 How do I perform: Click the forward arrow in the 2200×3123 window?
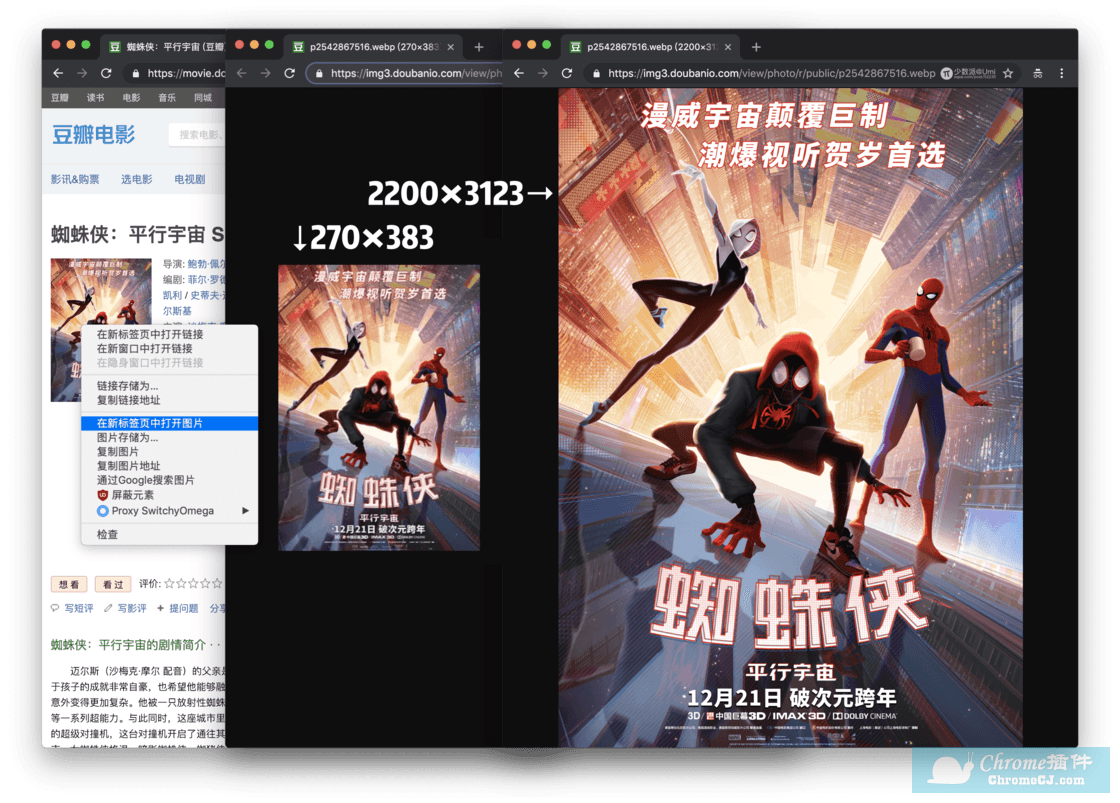coord(543,73)
